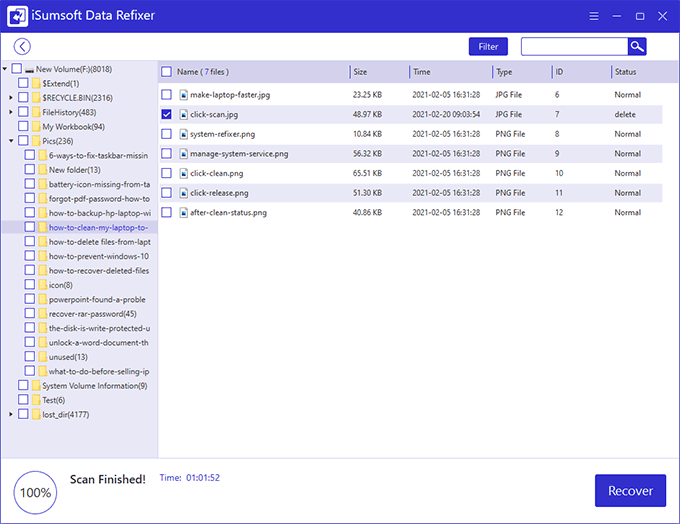Select the click-scan.jpg file name
The width and height of the screenshot is (680, 524).
(x=214, y=115)
